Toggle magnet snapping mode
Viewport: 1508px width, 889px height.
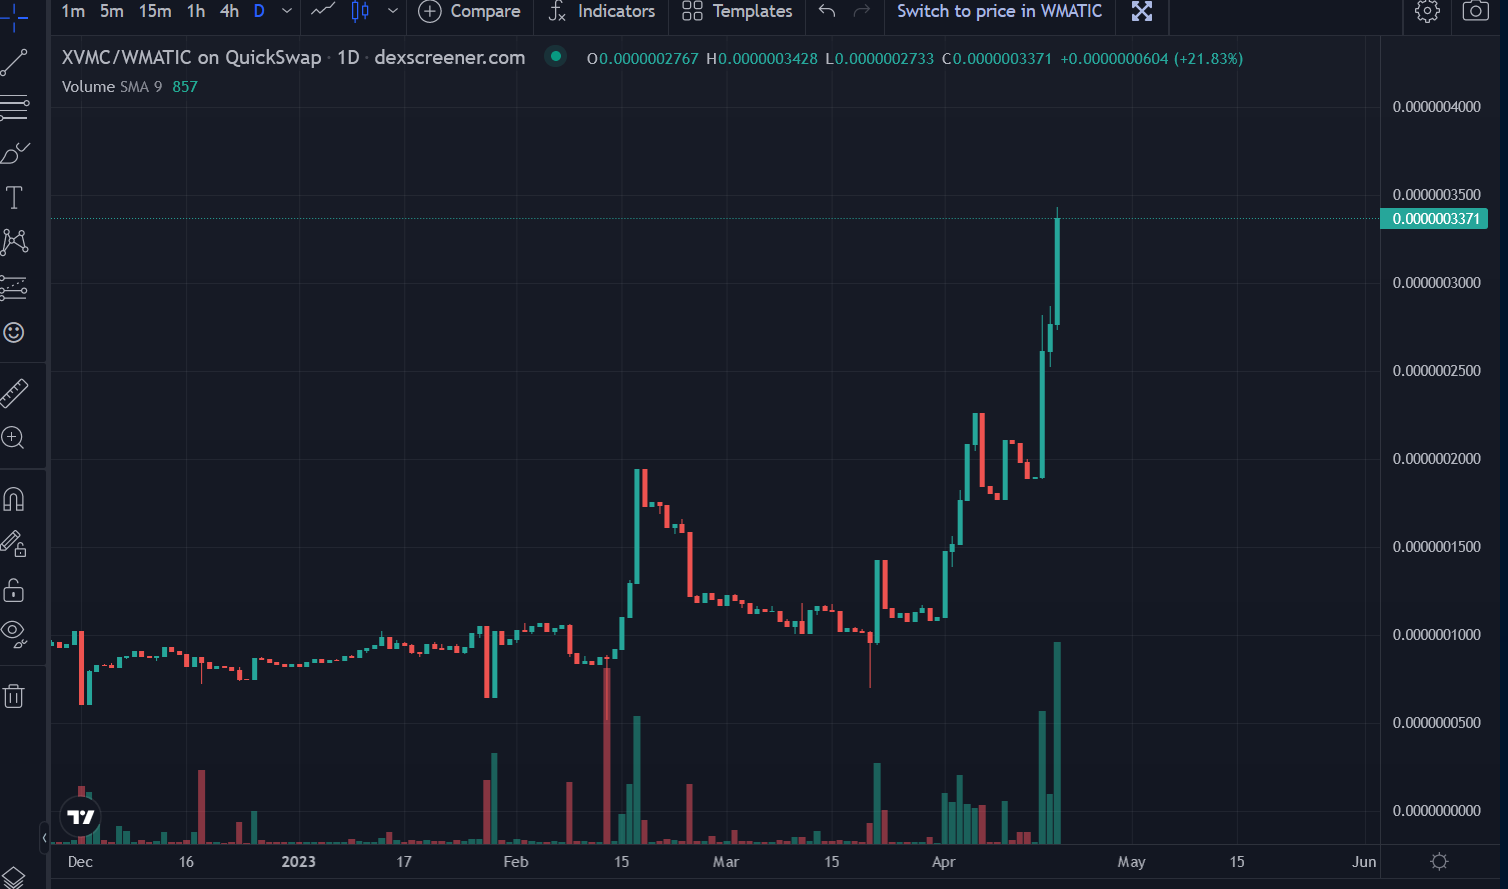coord(14,498)
